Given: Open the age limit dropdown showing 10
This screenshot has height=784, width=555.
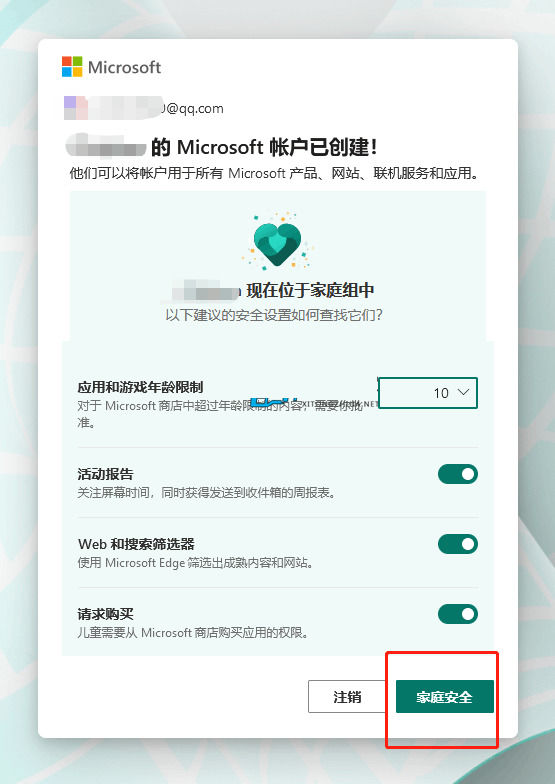Looking at the screenshot, I should 428,393.
